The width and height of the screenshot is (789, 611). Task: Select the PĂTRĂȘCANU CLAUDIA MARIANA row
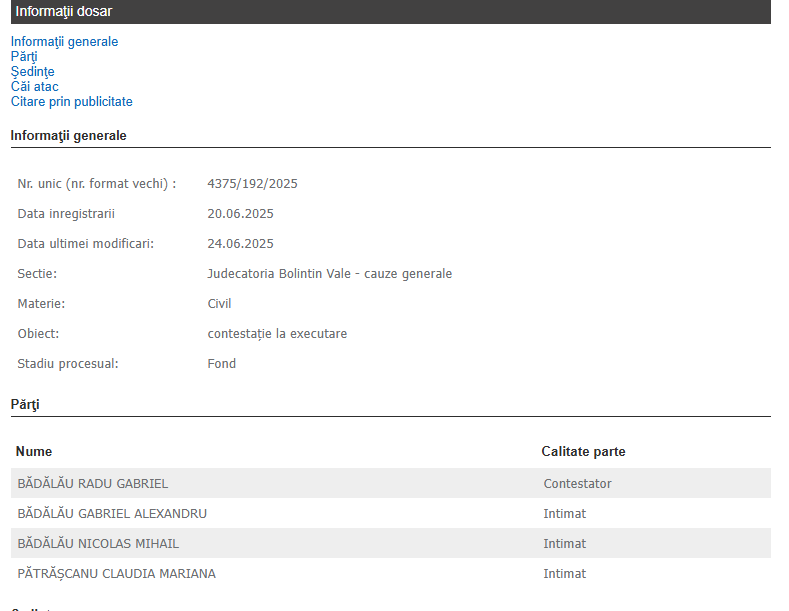(116, 574)
